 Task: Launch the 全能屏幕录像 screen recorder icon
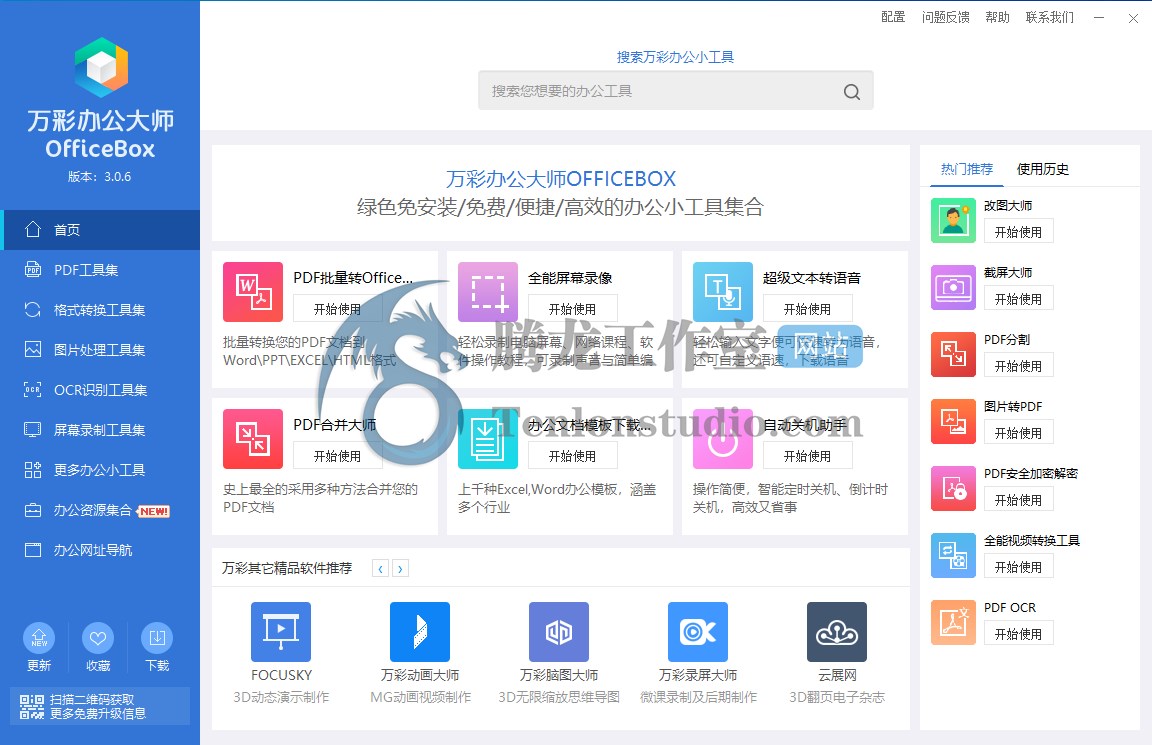click(x=488, y=292)
